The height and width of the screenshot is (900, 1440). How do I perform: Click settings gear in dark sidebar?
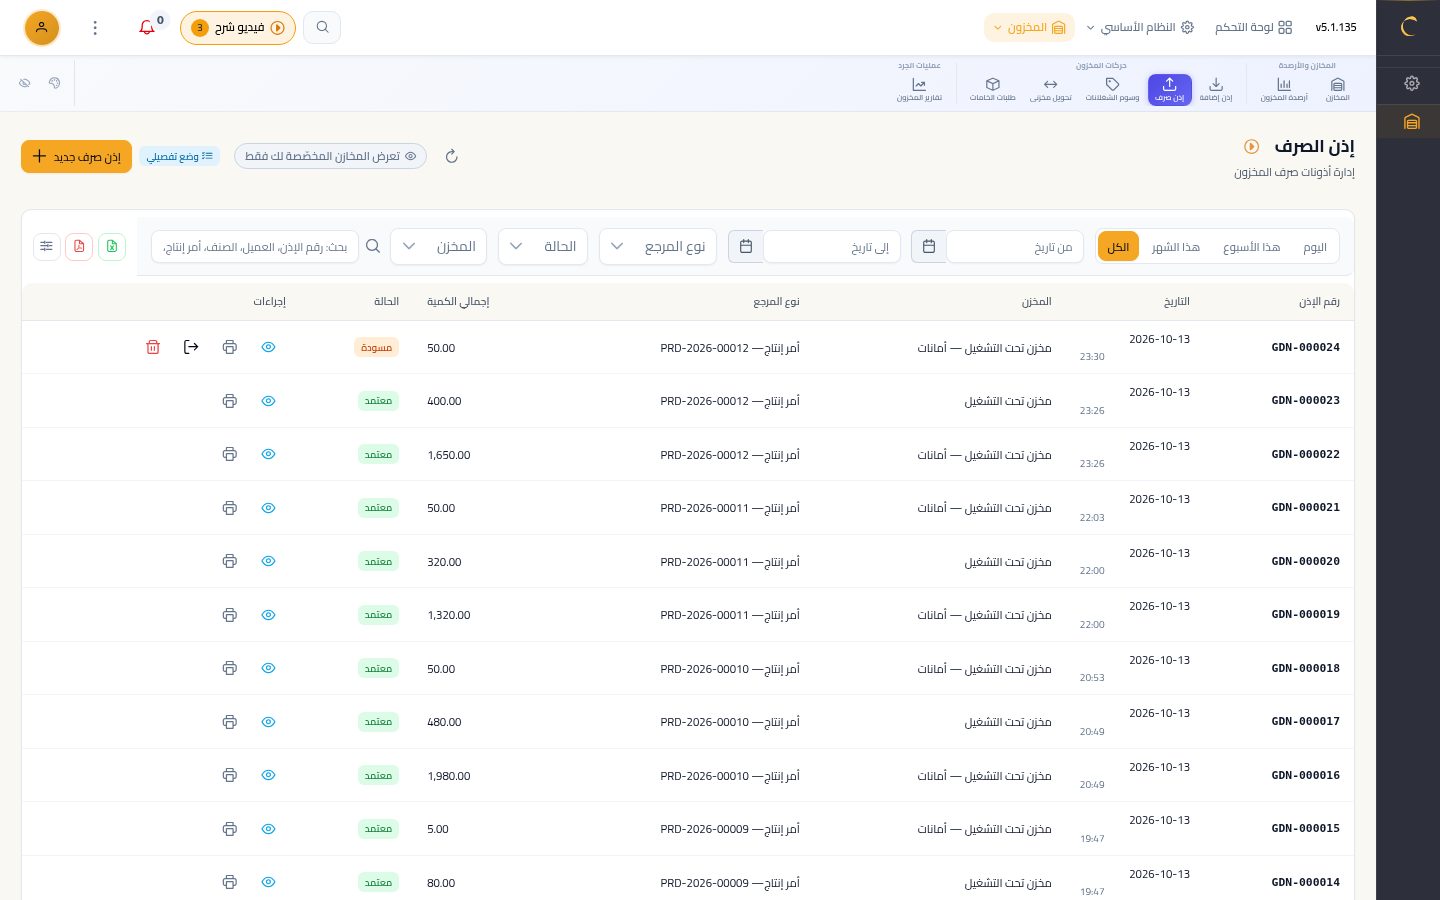coord(1412,83)
